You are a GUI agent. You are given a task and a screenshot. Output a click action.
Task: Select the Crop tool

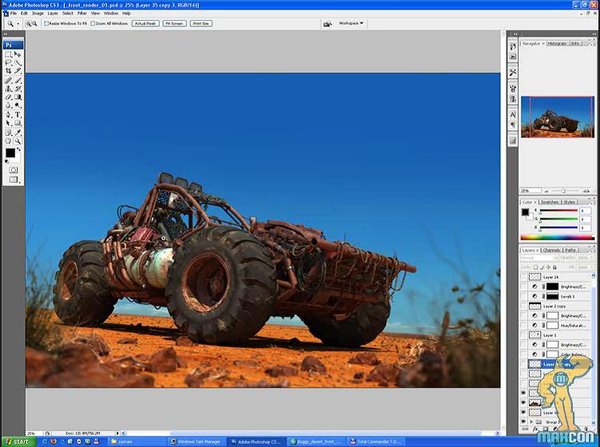(8, 71)
